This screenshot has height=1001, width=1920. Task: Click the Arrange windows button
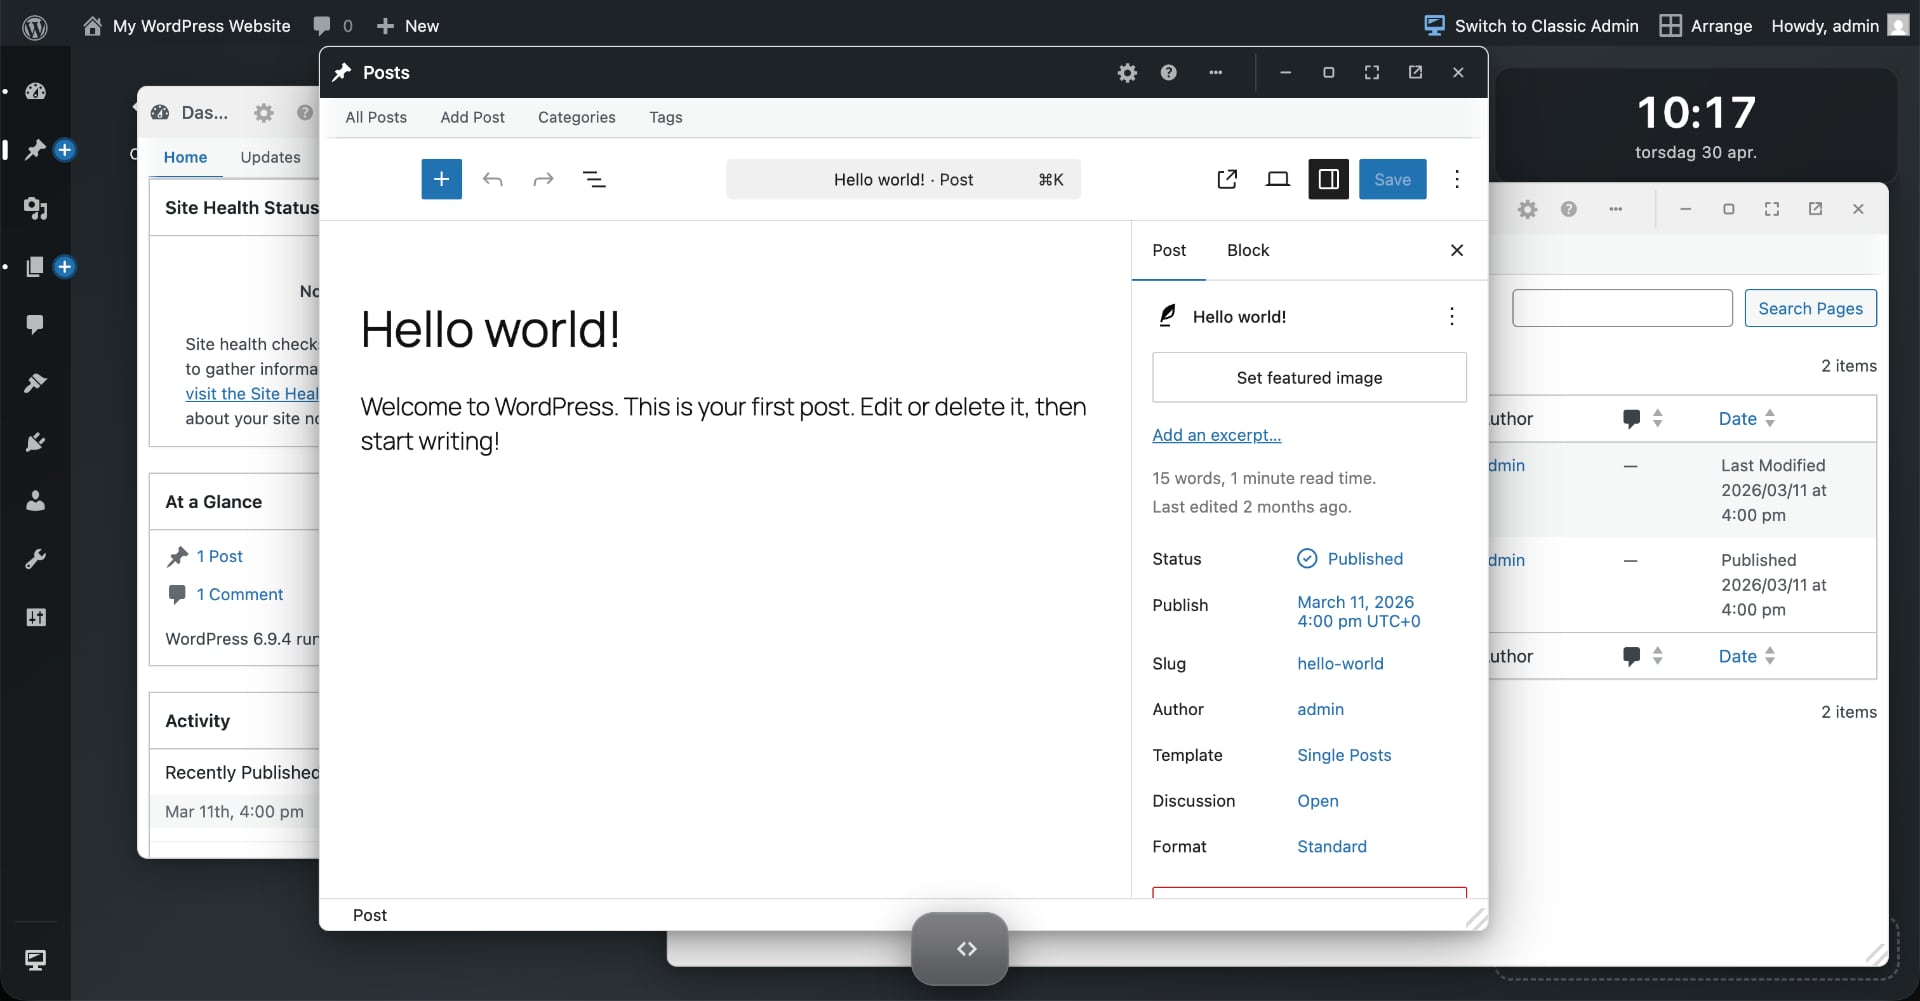(x=1705, y=26)
